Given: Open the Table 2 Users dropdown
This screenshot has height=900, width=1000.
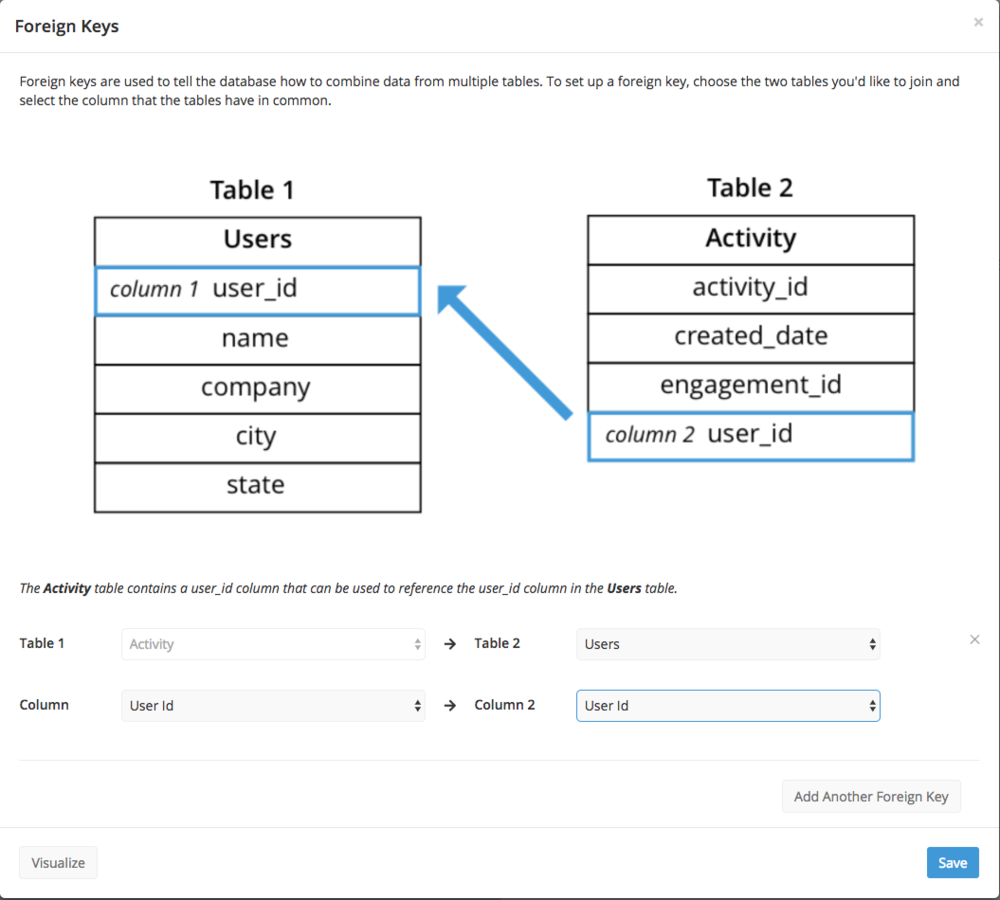Looking at the screenshot, I should click(728, 644).
